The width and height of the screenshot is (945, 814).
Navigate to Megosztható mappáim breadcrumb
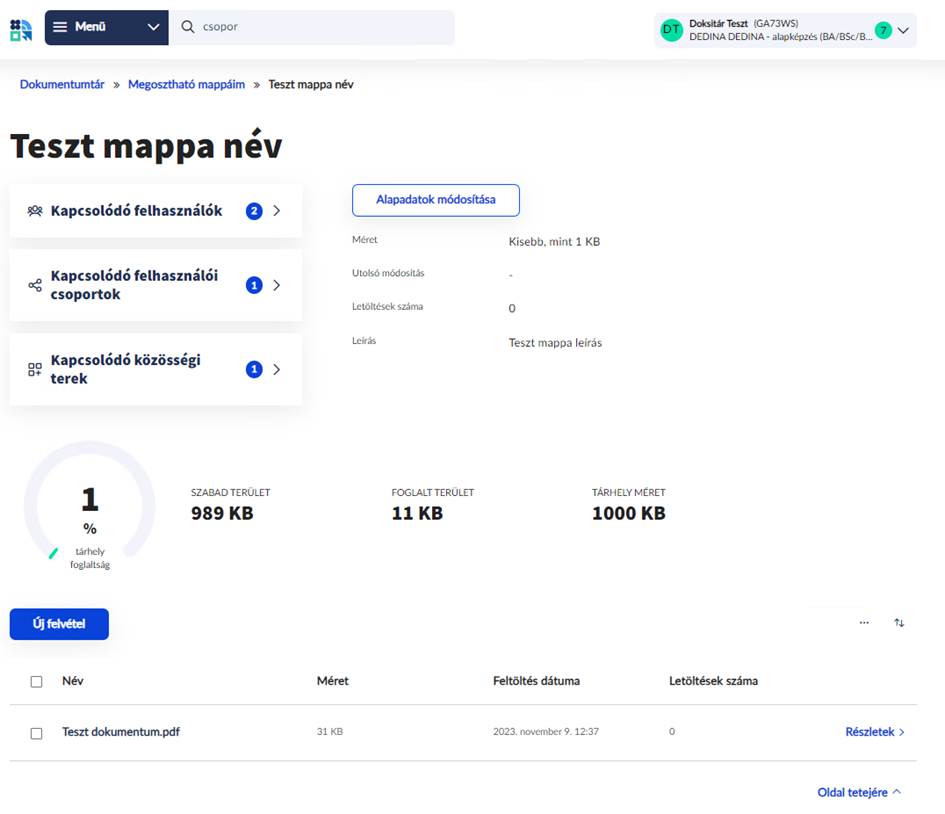(186, 85)
